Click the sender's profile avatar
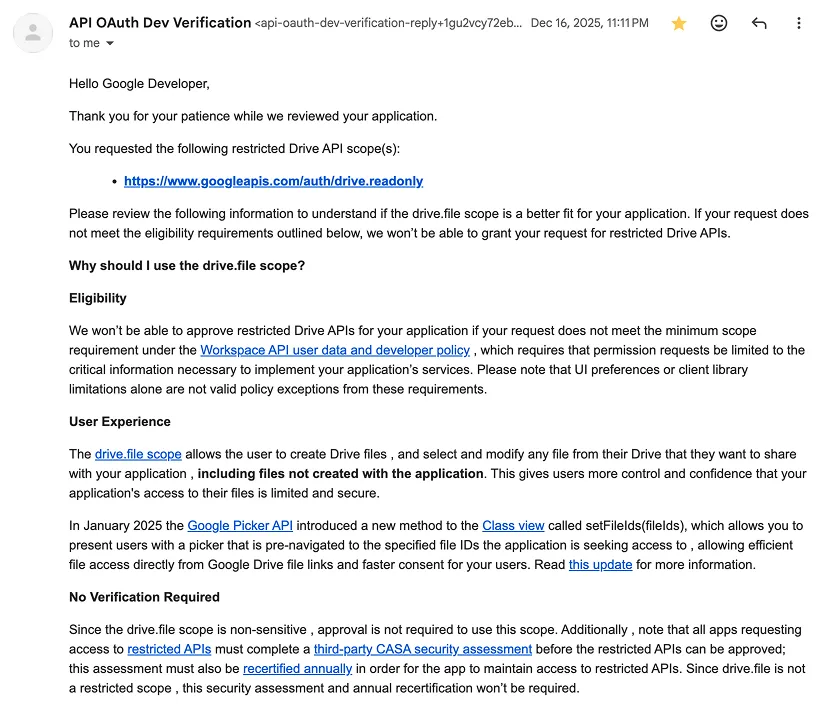The image size is (822, 708). click(x=33, y=32)
